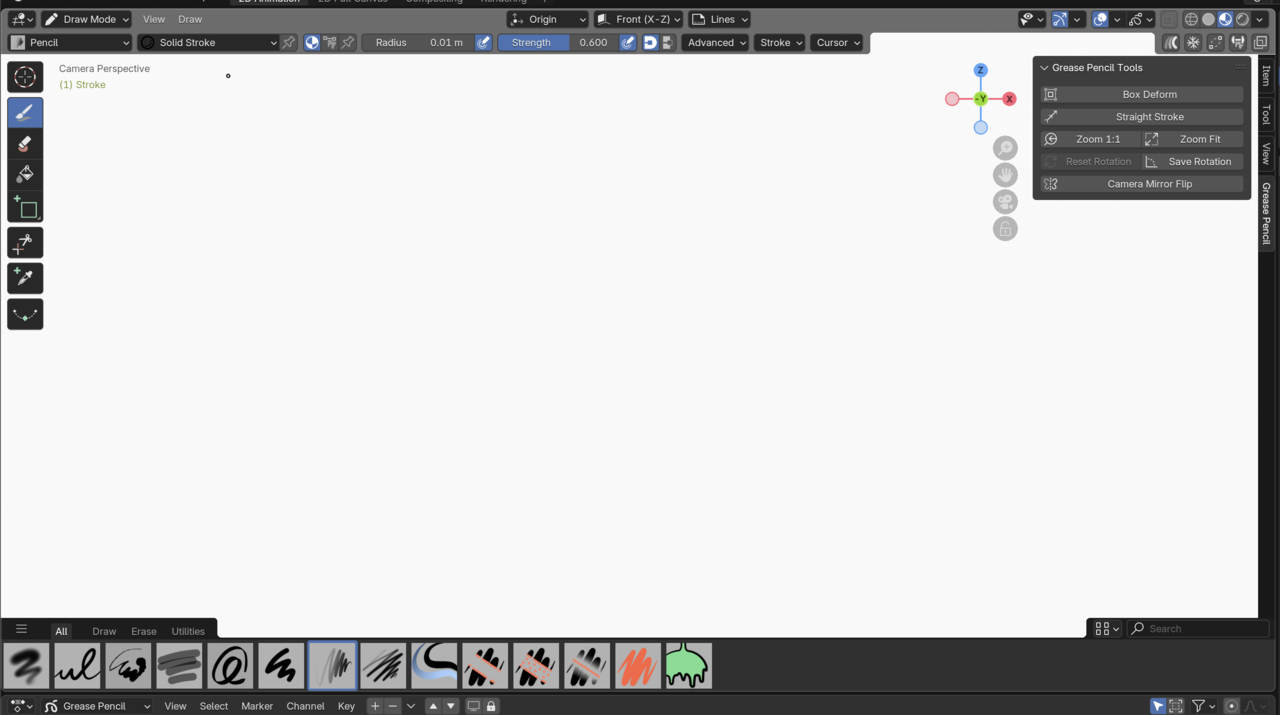This screenshot has height=715, width=1280.
Task: Toggle snowflake icon in header
Action: 1193,43
